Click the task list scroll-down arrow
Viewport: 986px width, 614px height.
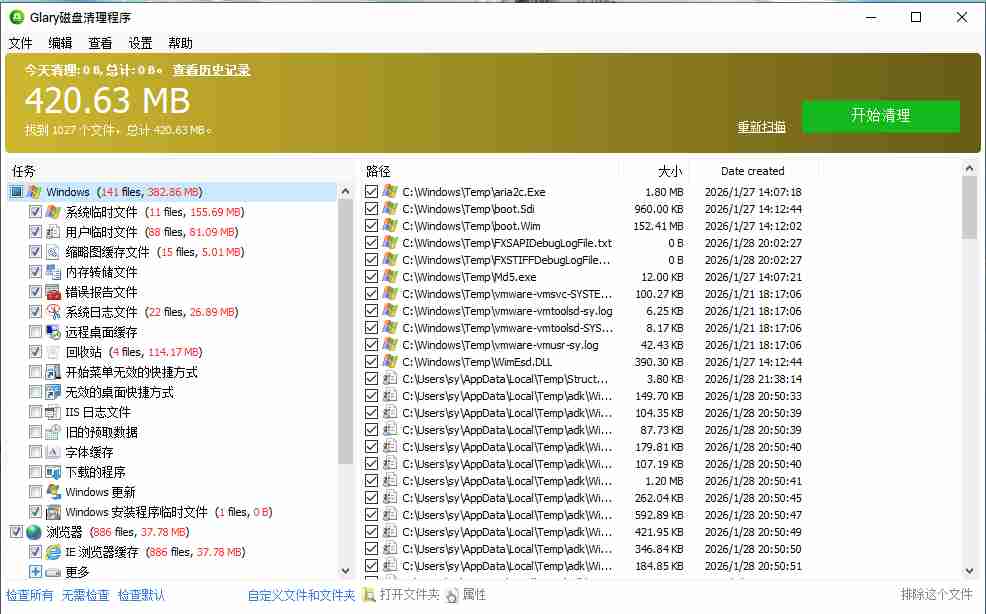[x=346, y=569]
